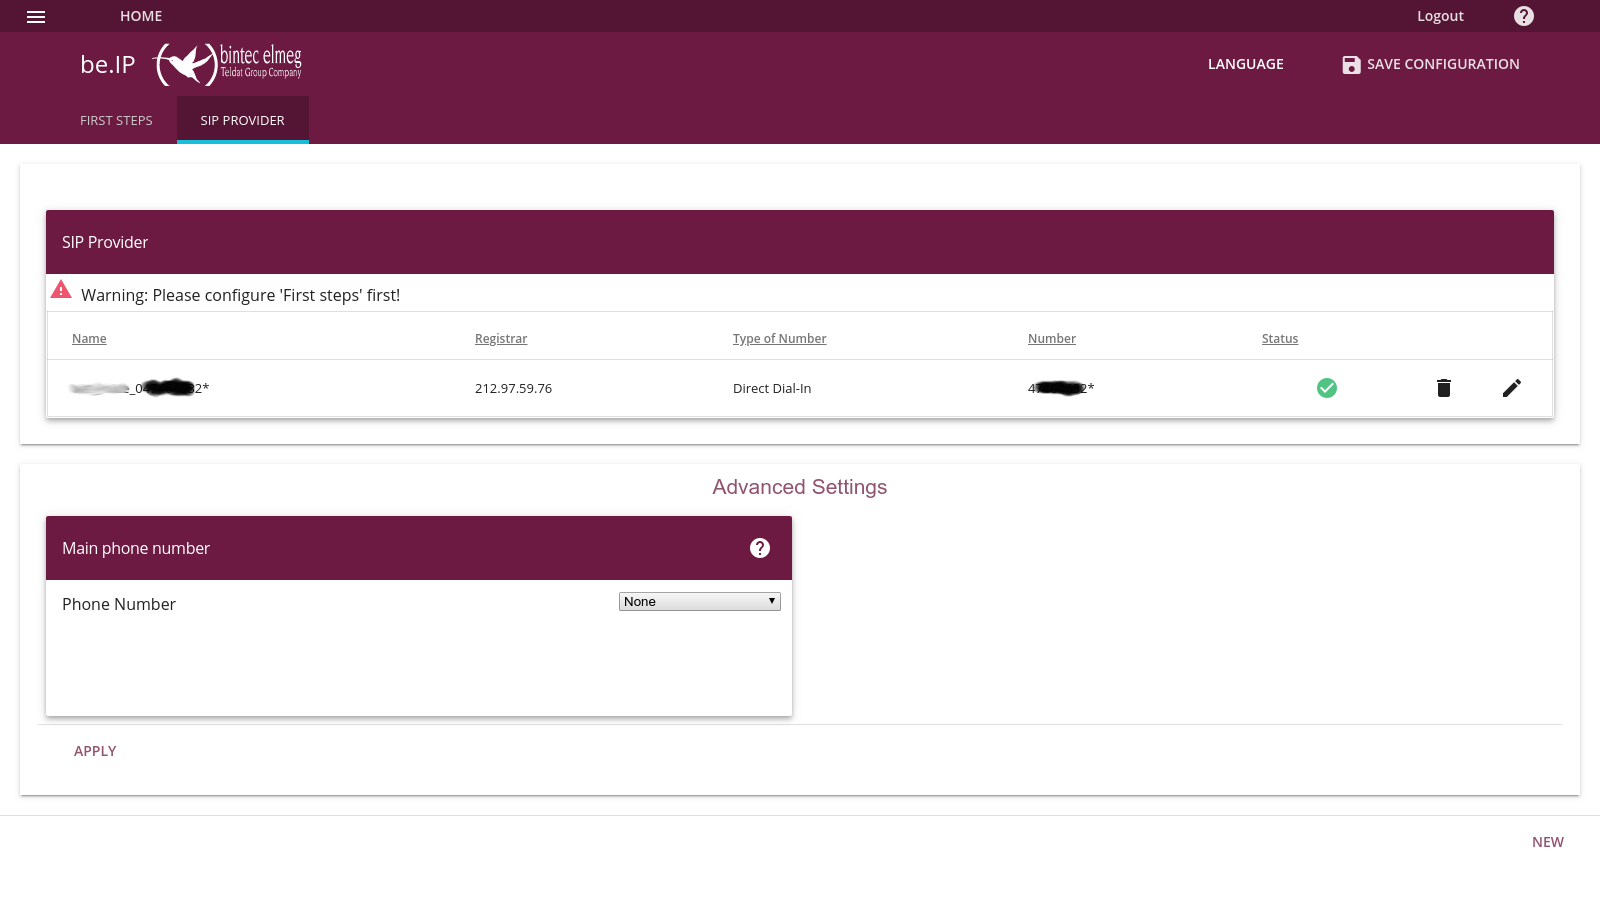Open the Phone Number dropdown showing None
The height and width of the screenshot is (899, 1600).
[x=700, y=601]
